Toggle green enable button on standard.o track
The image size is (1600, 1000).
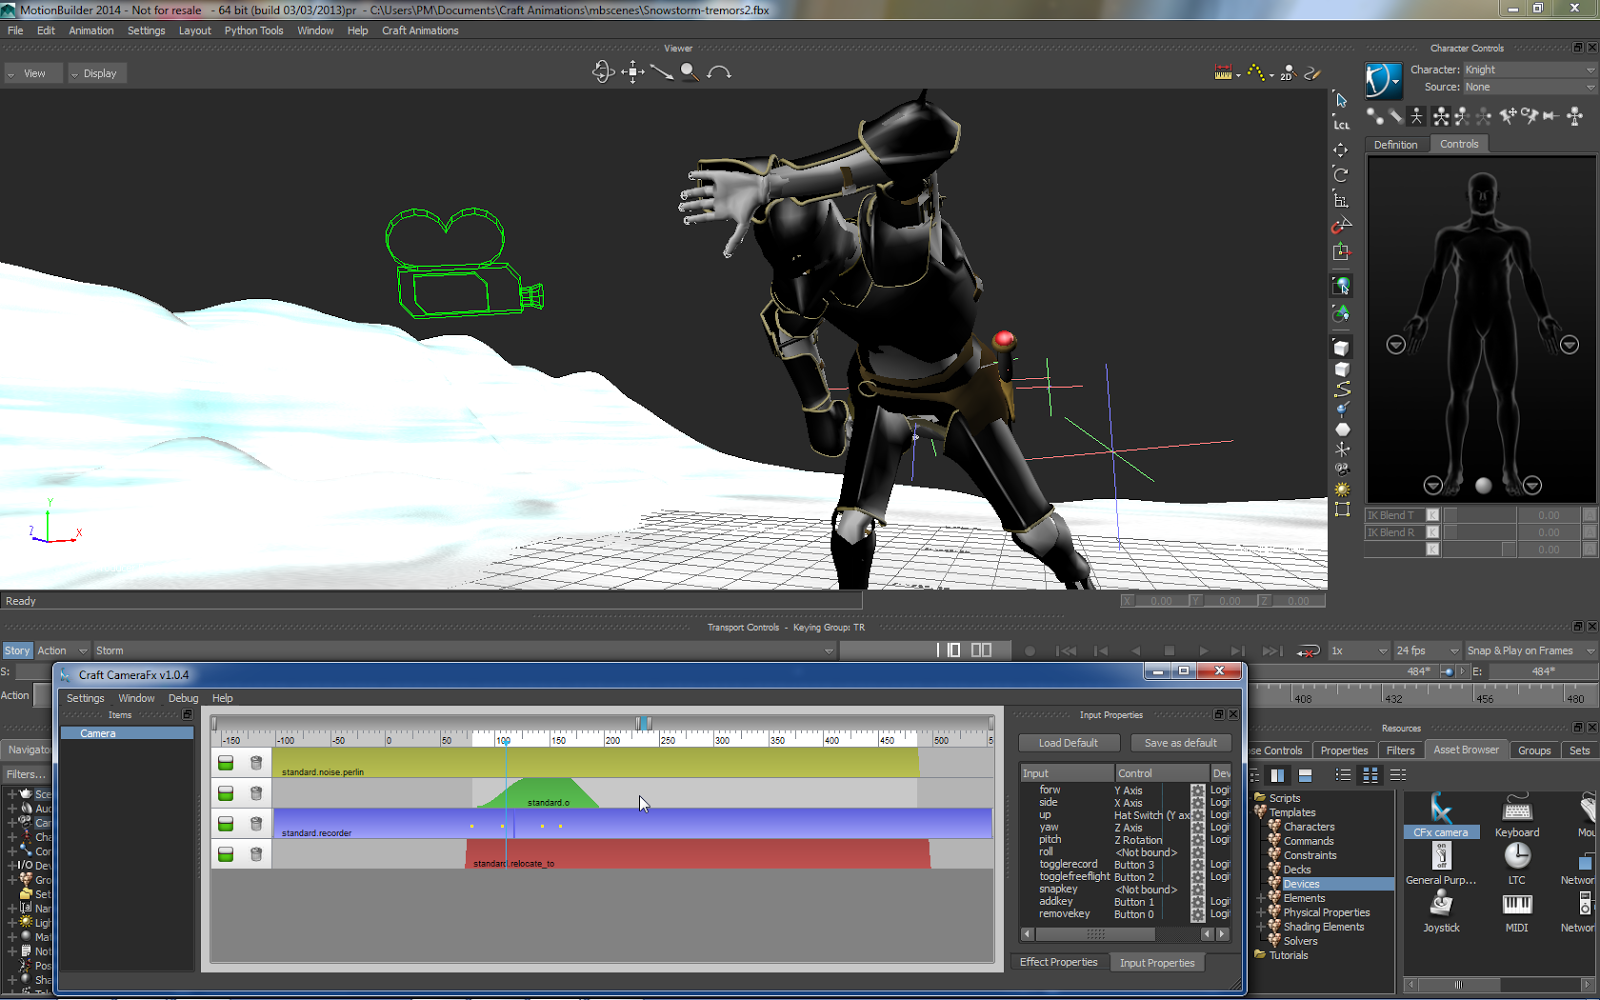226,793
